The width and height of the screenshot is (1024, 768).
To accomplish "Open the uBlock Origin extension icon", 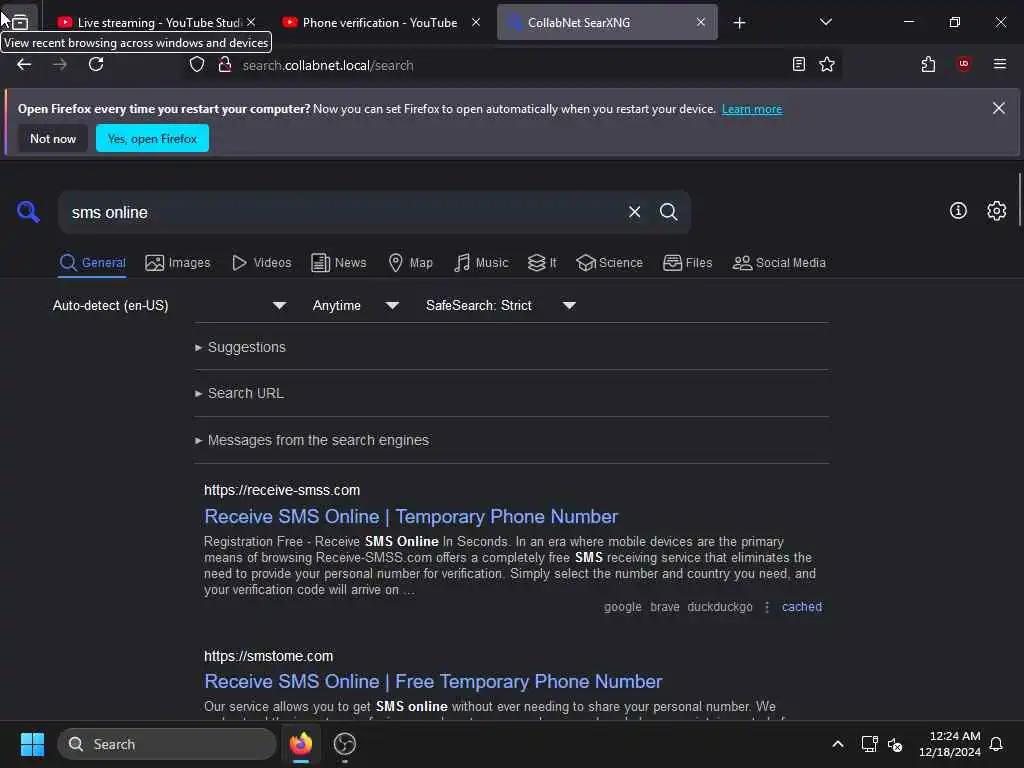I will (963, 64).
